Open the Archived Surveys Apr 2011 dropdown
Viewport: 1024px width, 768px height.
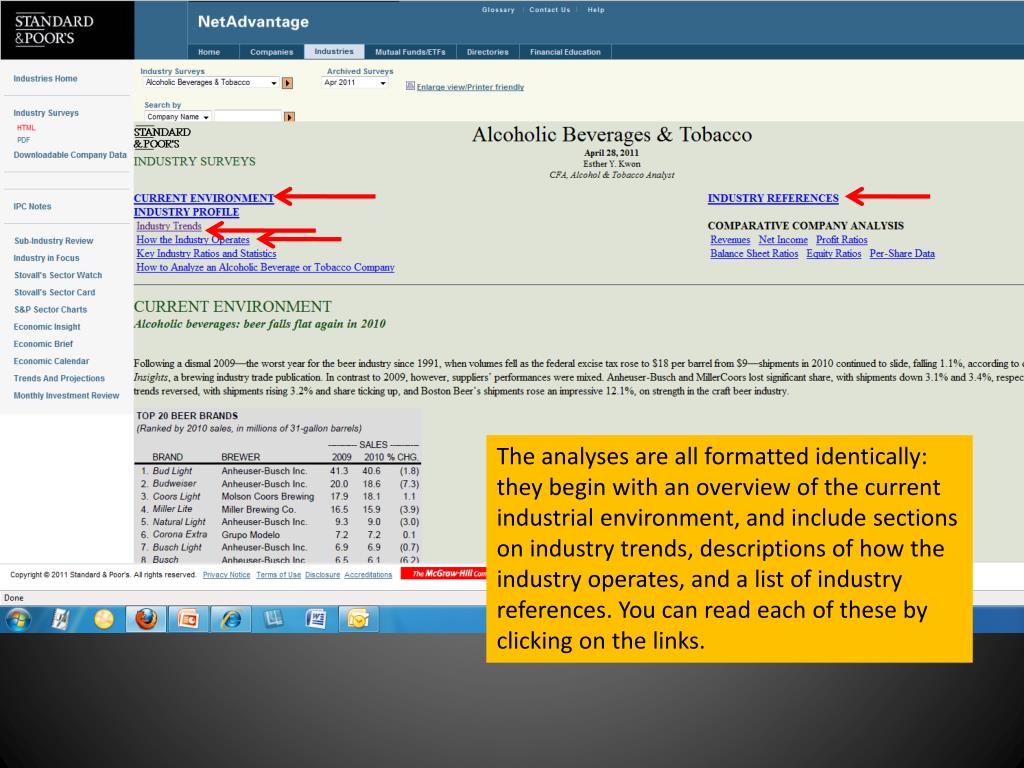click(355, 82)
